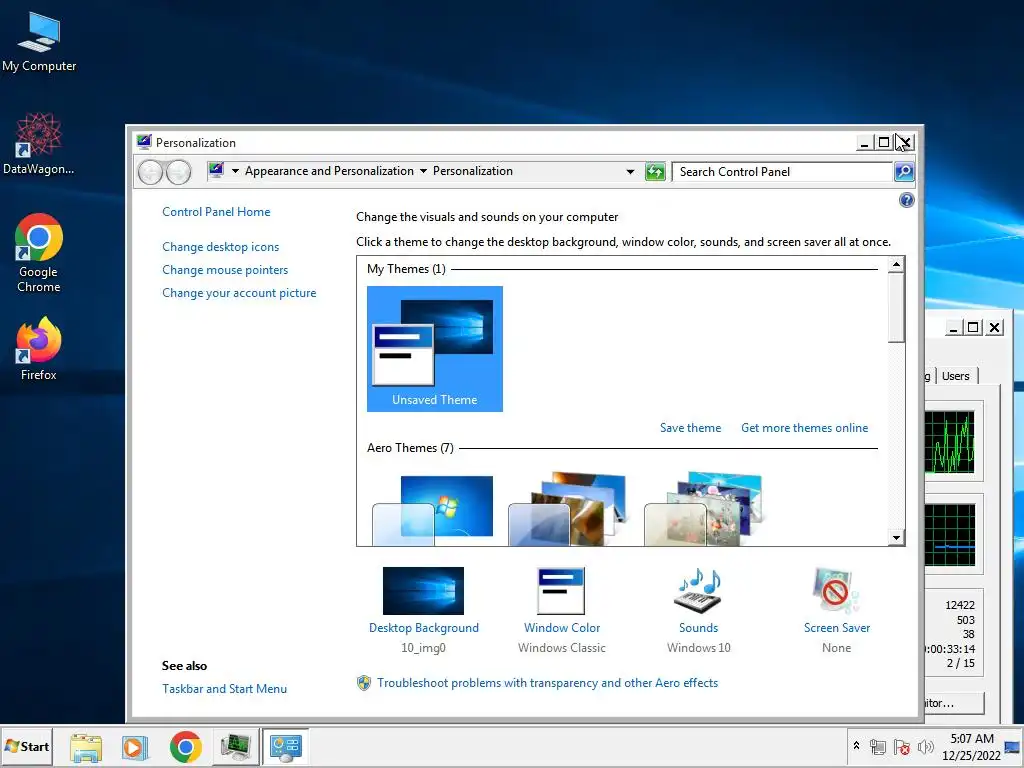The width and height of the screenshot is (1024, 768).
Task: Open the Desktop Background settings icon
Action: tap(423, 591)
